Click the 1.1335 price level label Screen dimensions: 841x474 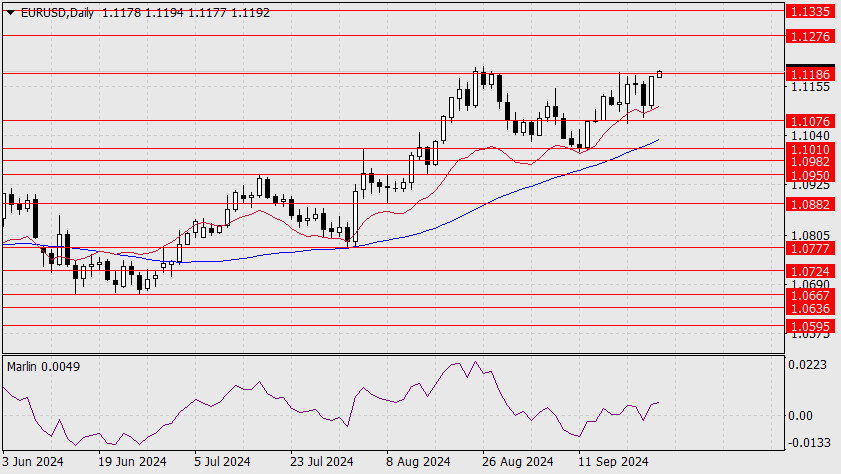810,11
